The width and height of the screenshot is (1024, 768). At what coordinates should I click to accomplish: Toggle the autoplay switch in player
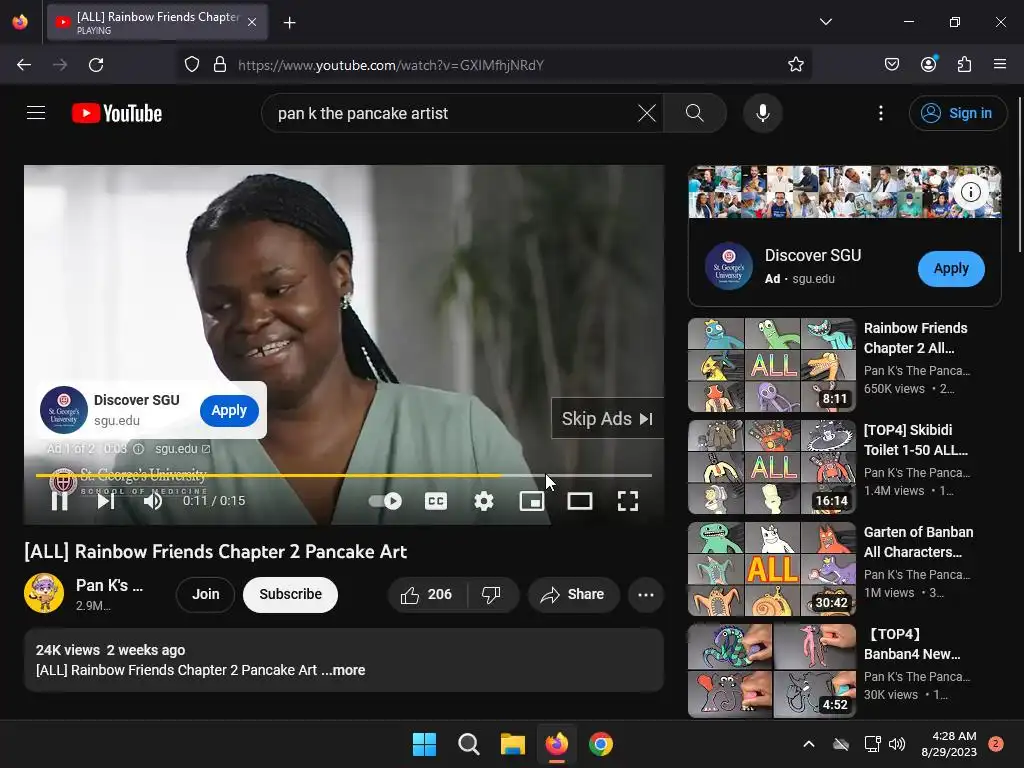coord(385,501)
